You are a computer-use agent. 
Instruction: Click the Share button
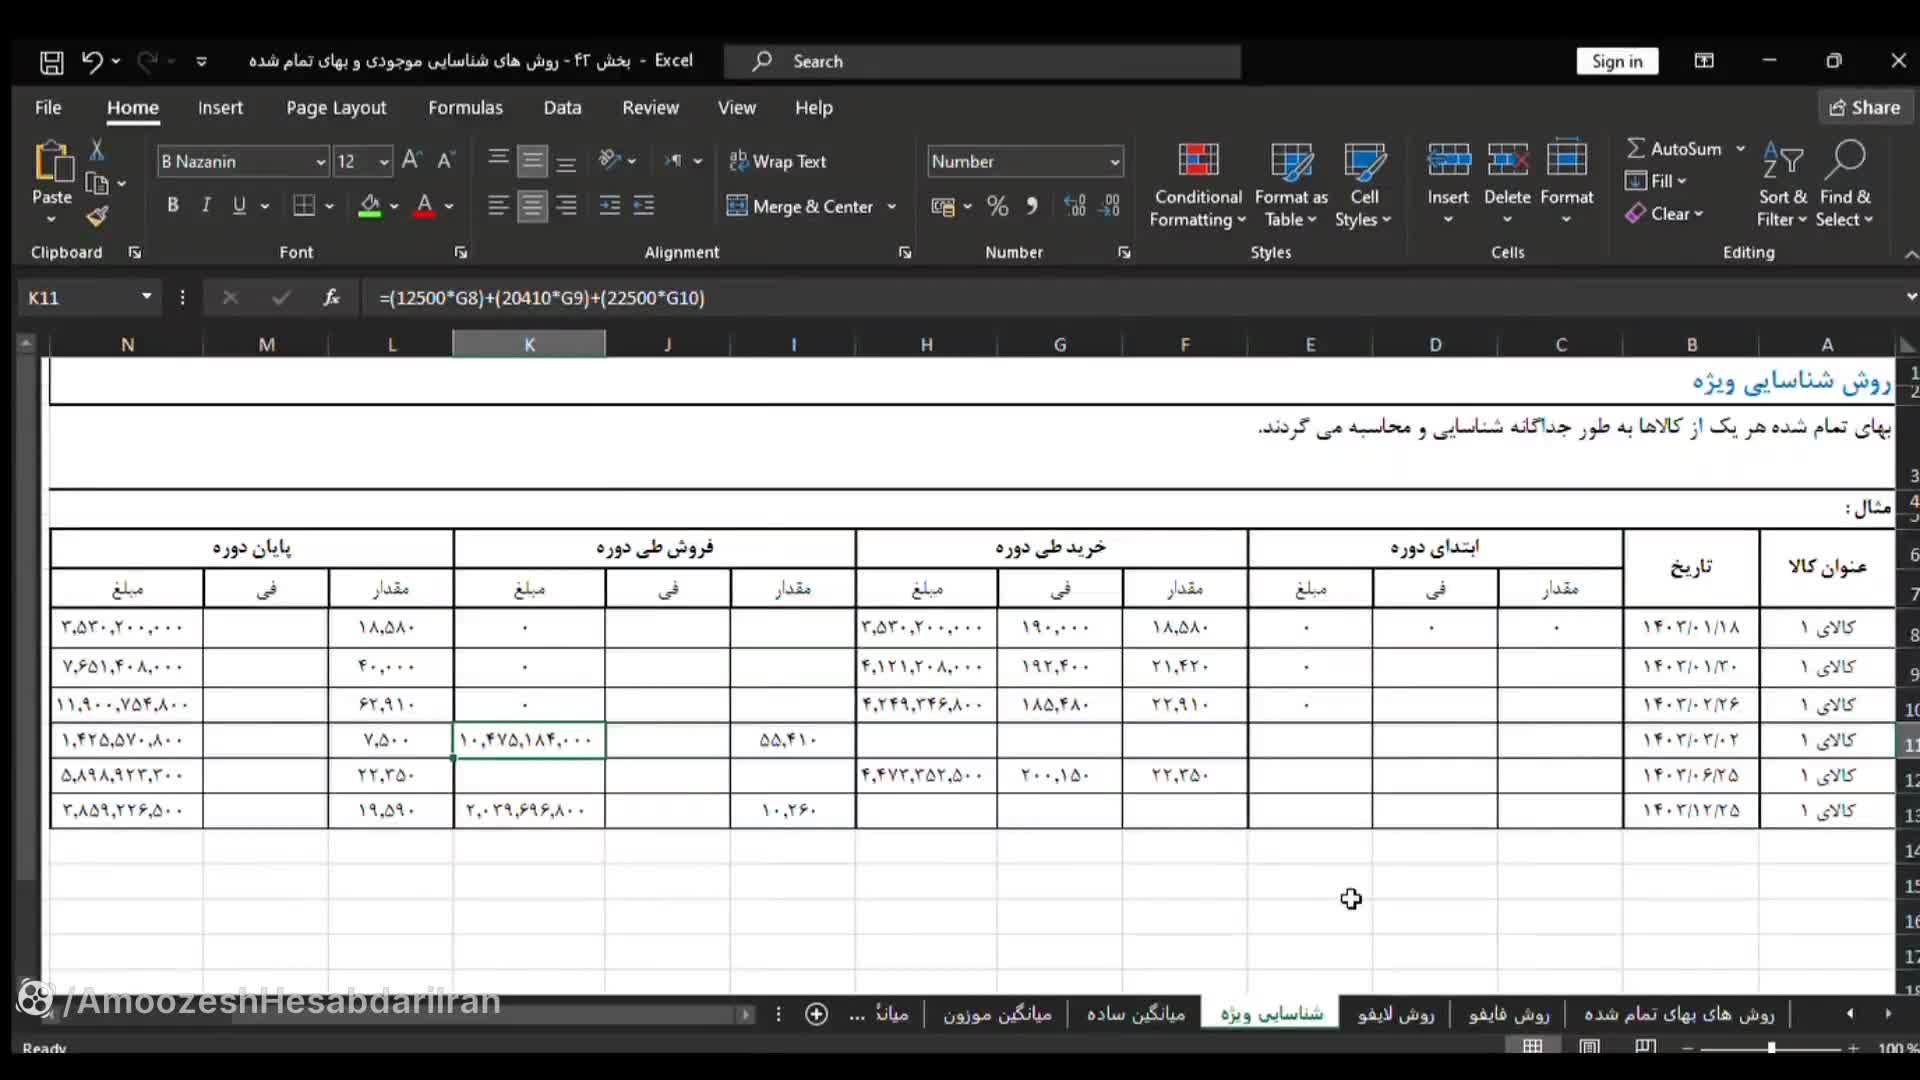(1864, 107)
